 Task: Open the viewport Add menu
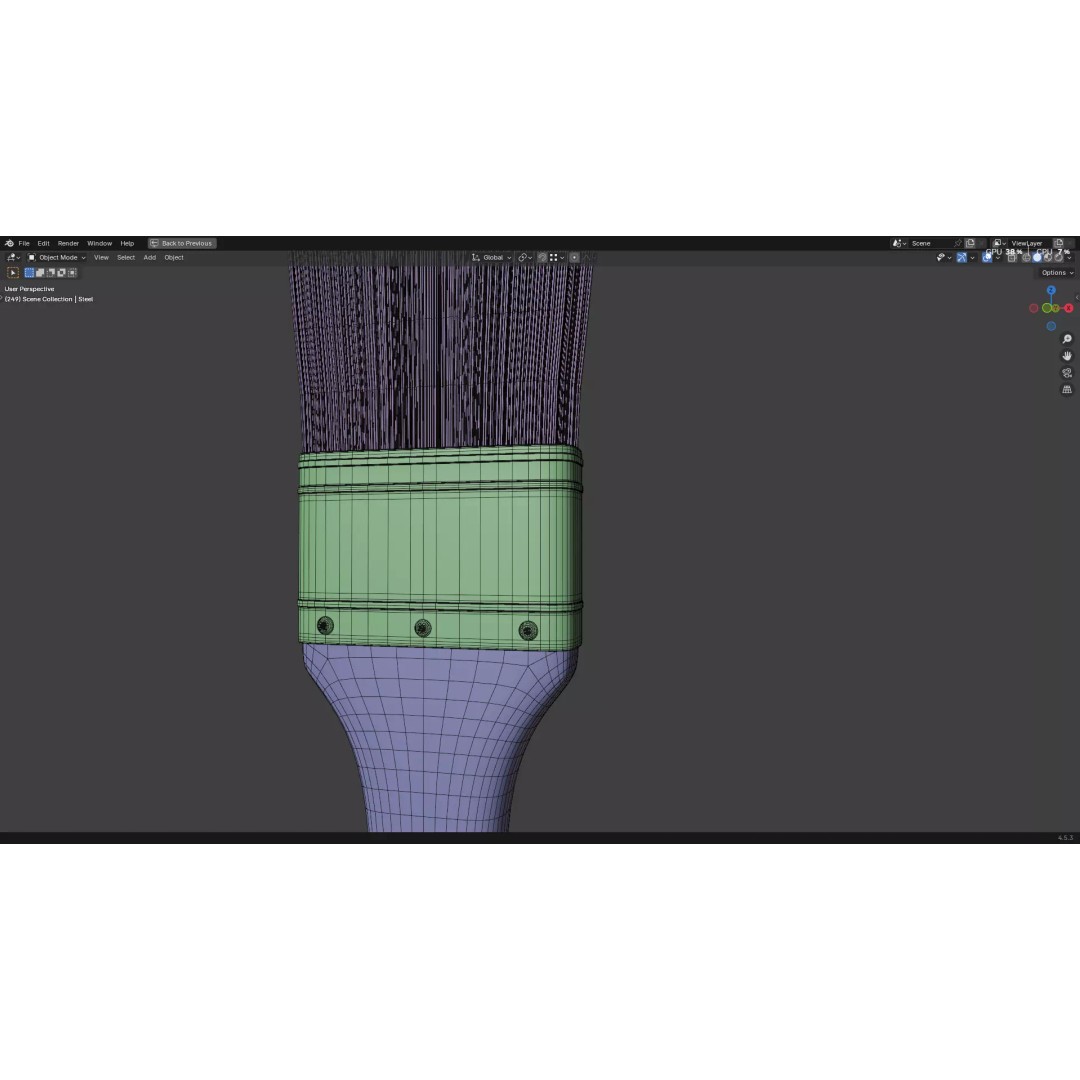pos(149,258)
